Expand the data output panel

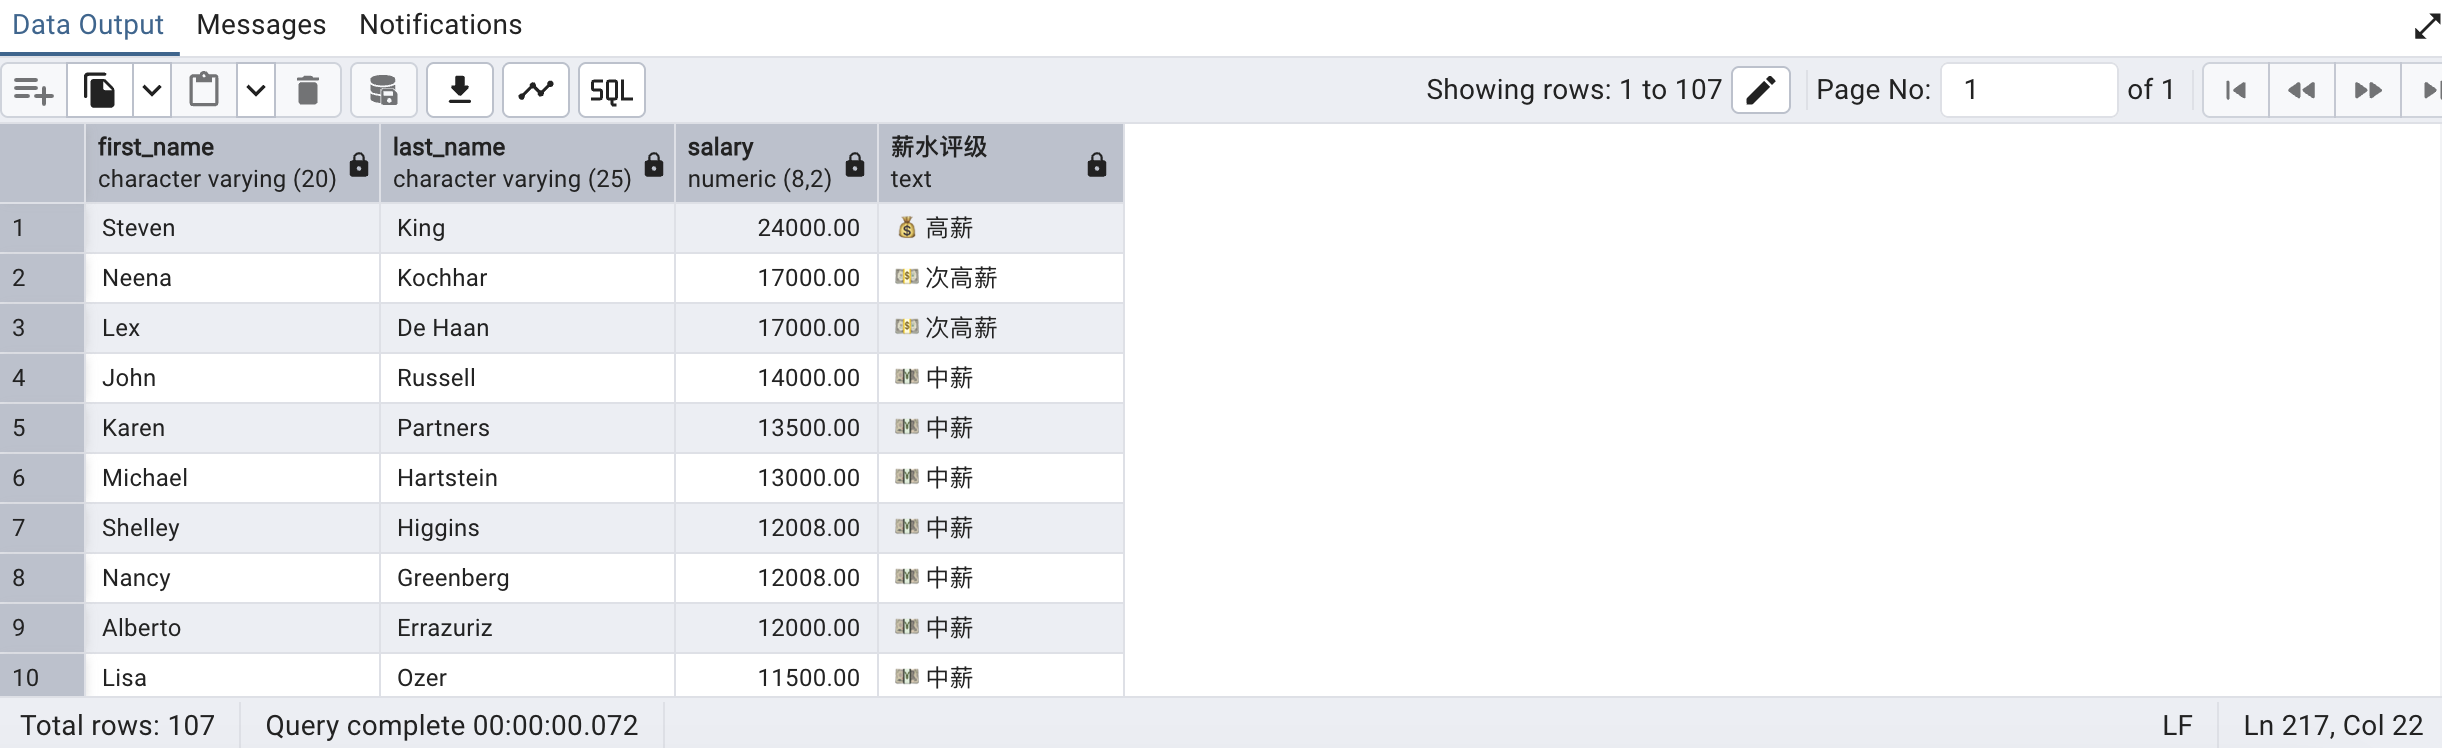(x=2426, y=26)
